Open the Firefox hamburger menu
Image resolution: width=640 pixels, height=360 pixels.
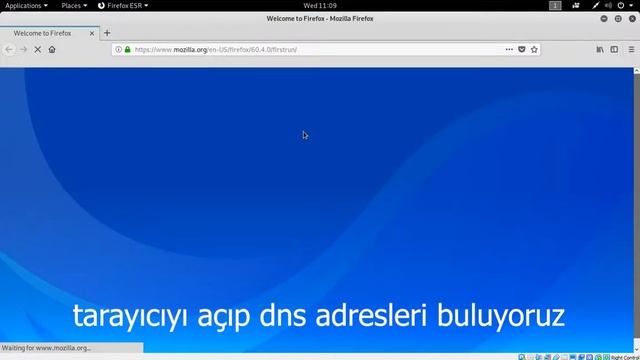[631, 49]
